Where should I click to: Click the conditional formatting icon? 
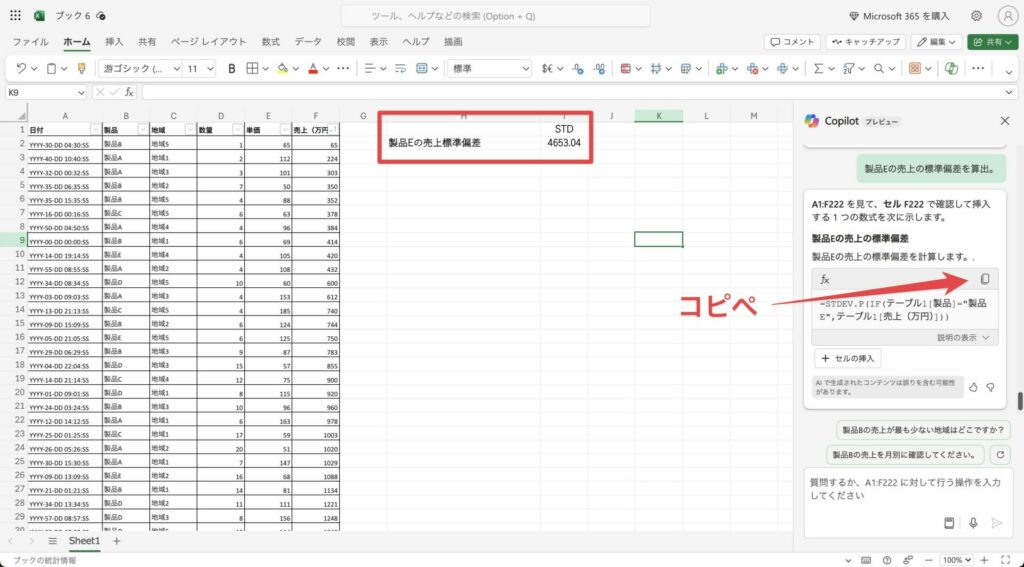click(x=626, y=69)
